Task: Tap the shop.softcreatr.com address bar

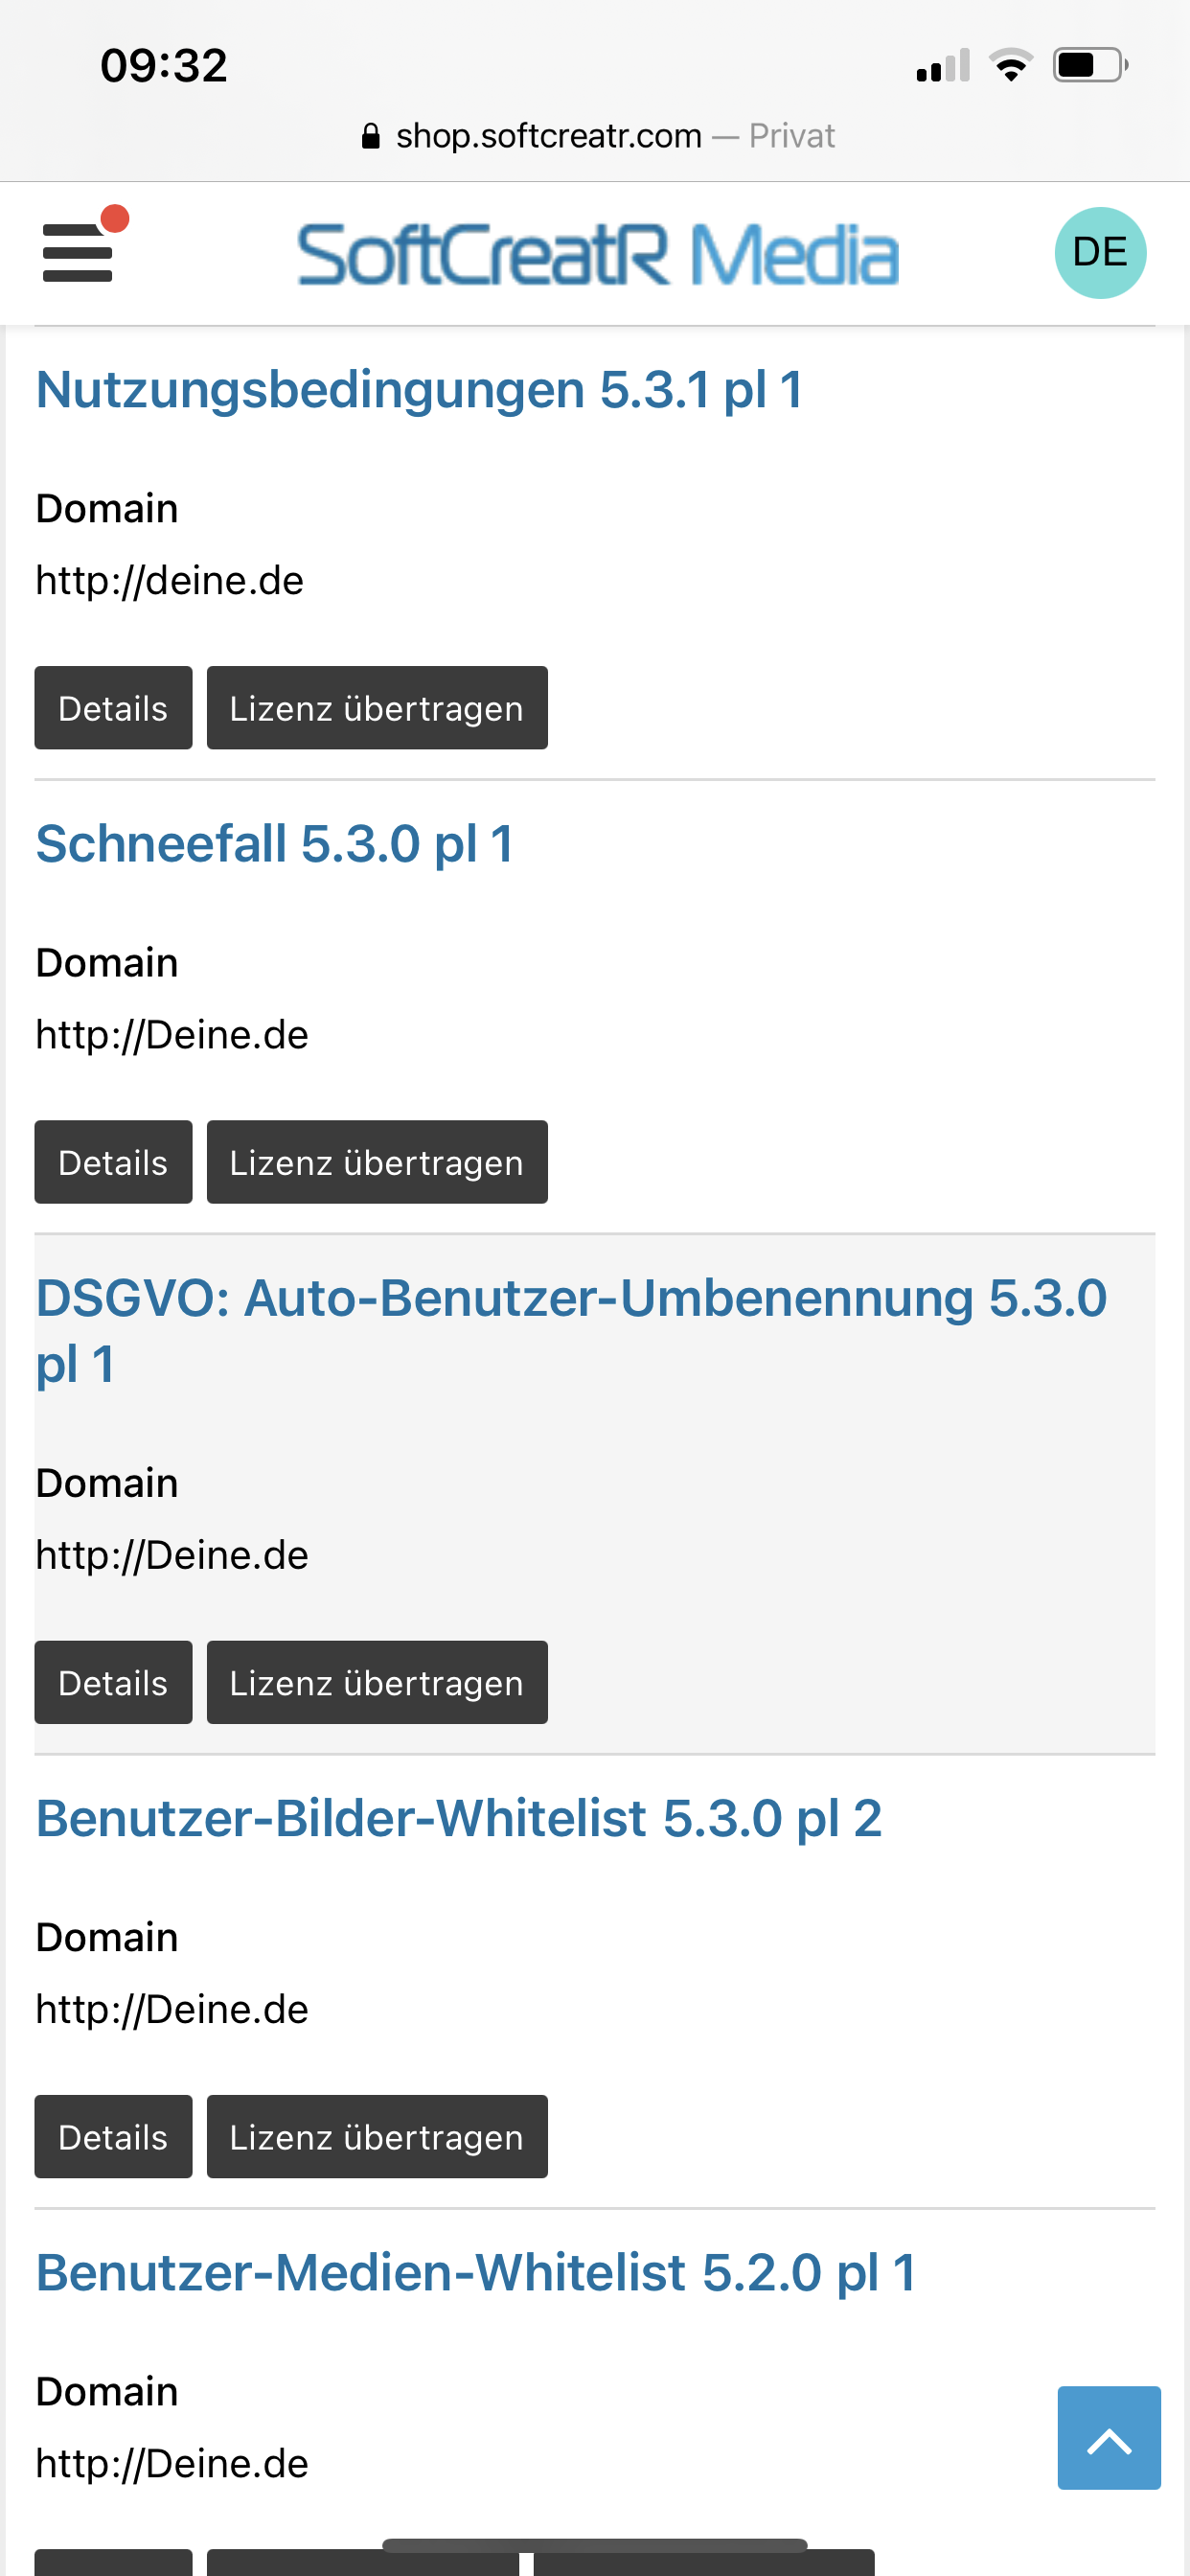Action: [x=549, y=136]
